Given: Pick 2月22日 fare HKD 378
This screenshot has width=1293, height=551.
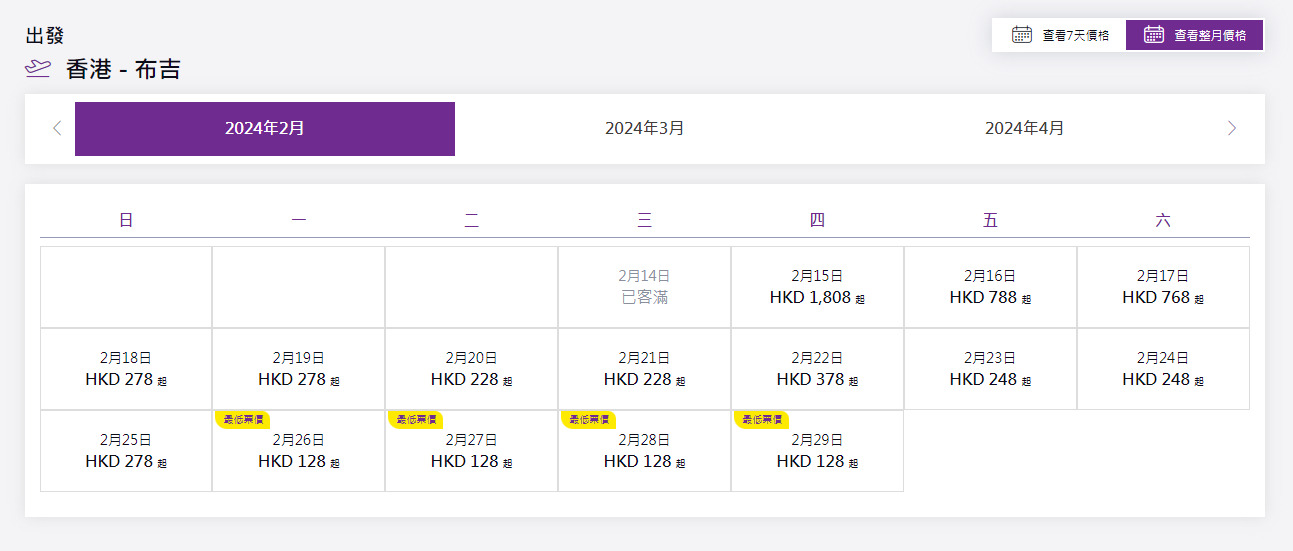Looking at the screenshot, I should click(x=817, y=369).
